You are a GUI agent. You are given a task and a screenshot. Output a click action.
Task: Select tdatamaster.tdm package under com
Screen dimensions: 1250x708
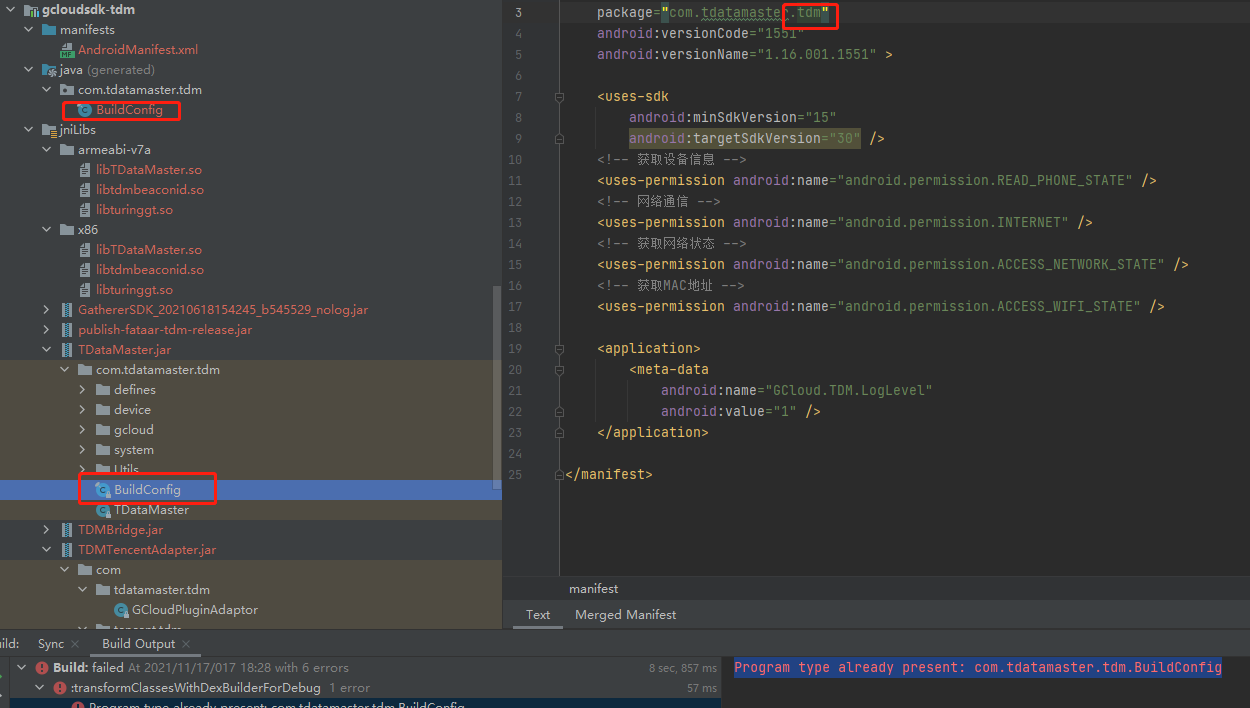pyautogui.click(x=162, y=590)
